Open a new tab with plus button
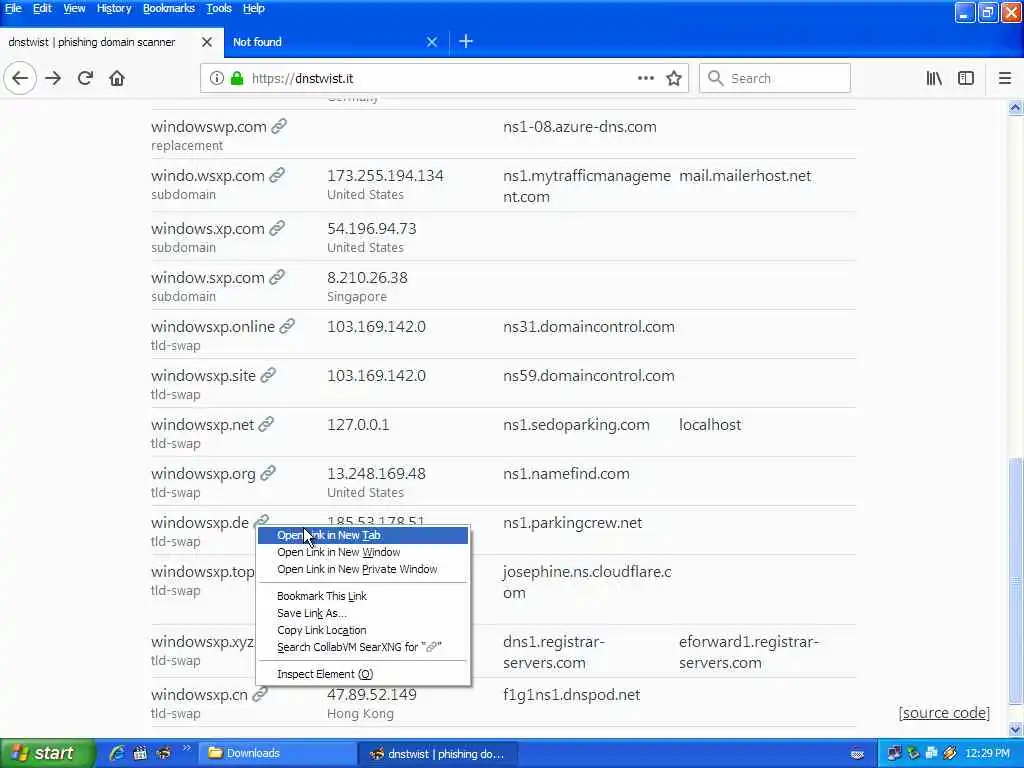This screenshot has height=768, width=1024. [x=466, y=42]
